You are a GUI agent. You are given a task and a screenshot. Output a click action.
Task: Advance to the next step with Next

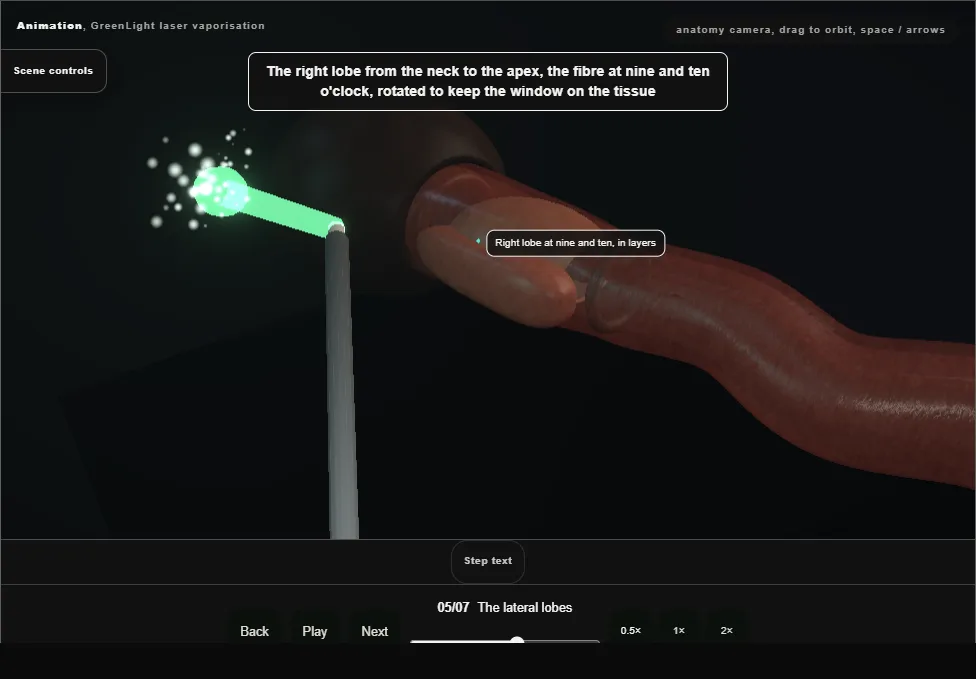click(x=375, y=631)
